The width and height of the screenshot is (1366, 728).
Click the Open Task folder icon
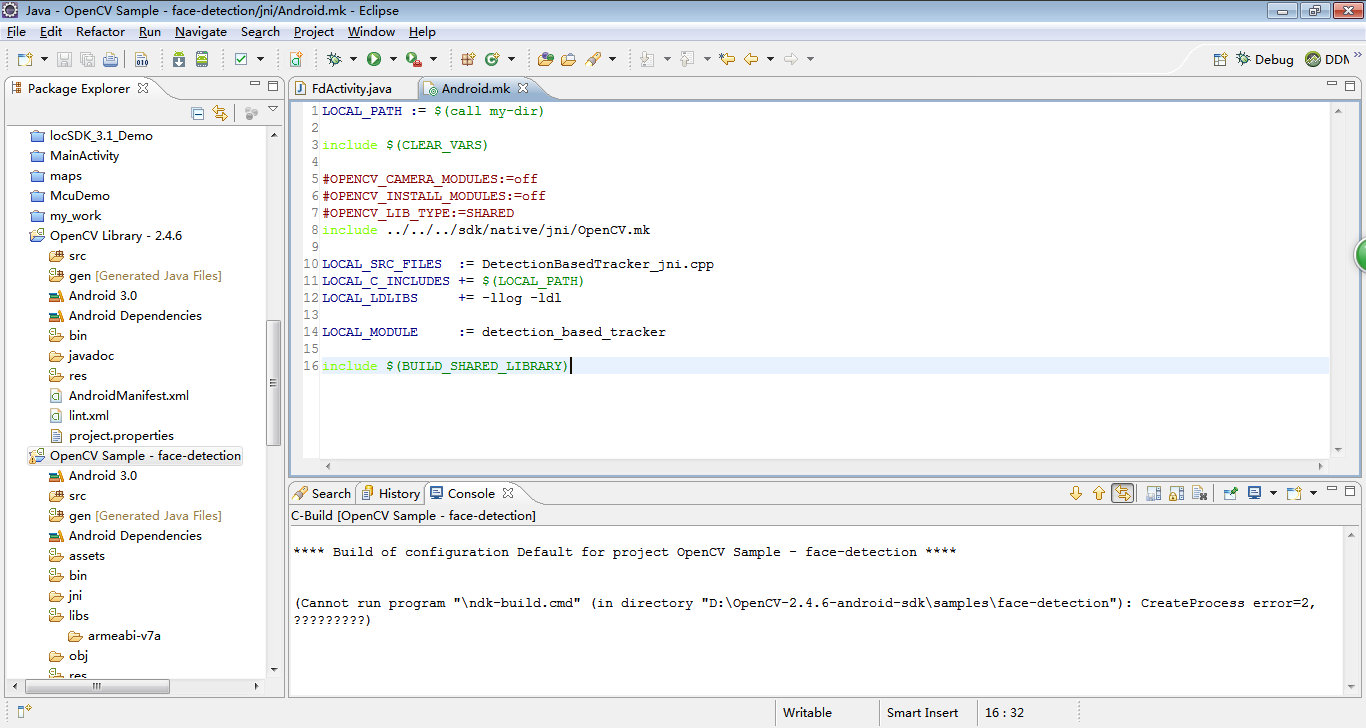tap(568, 59)
